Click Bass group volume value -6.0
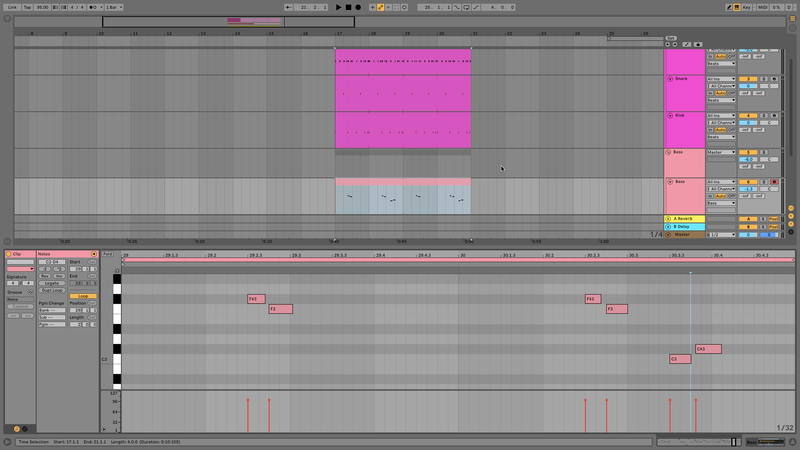This screenshot has height=450, width=800. (x=748, y=159)
